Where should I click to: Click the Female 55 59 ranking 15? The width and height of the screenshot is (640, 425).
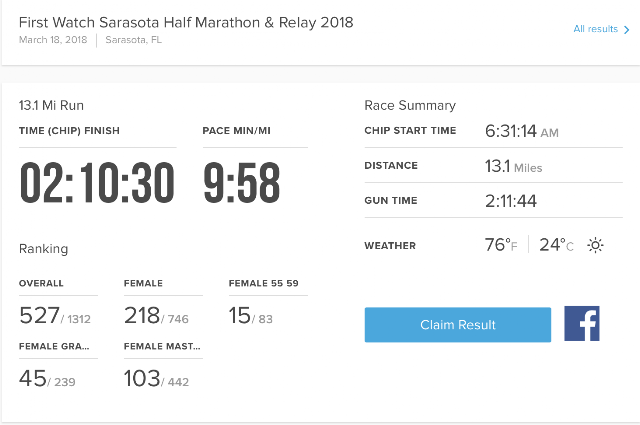[x=239, y=316]
